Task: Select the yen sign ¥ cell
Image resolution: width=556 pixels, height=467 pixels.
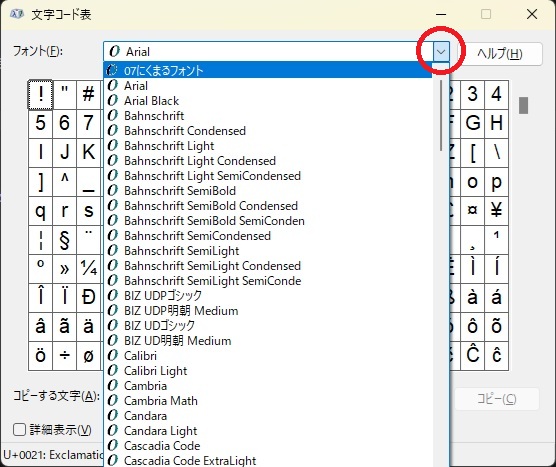Action: (496, 211)
